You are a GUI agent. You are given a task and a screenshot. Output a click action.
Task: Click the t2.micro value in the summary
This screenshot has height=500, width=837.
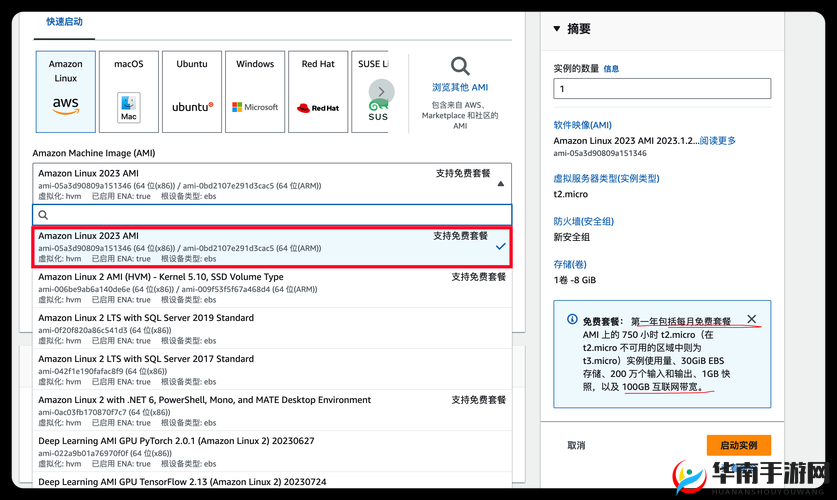point(571,194)
